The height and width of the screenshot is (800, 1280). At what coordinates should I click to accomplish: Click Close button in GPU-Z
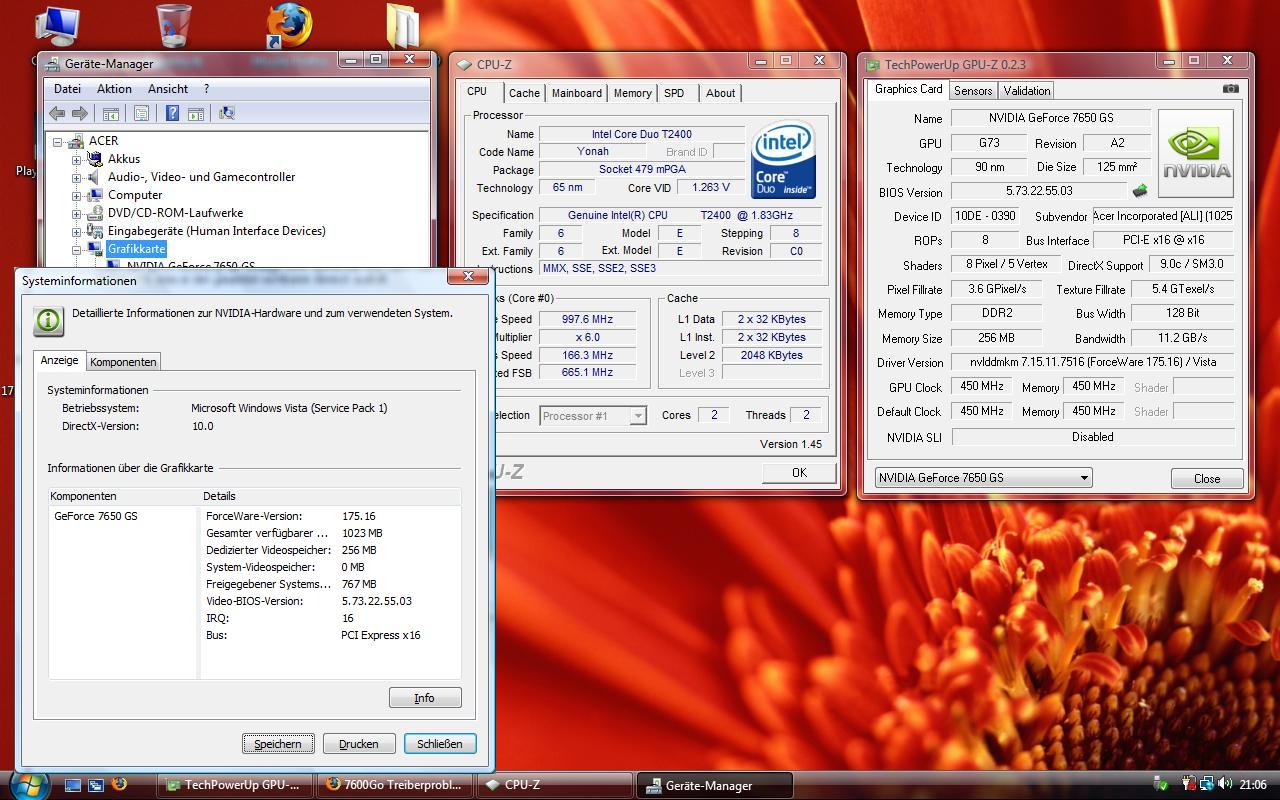1207,479
